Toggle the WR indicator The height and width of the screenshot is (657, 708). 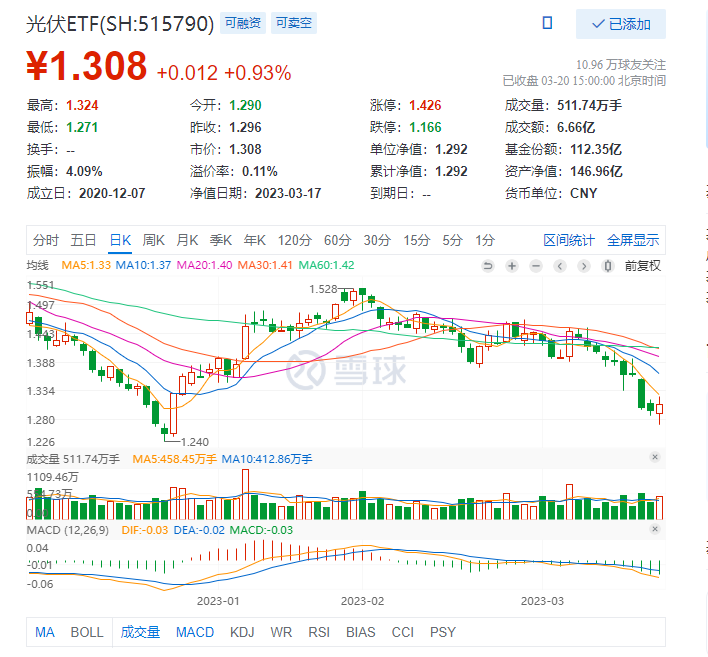[281, 632]
